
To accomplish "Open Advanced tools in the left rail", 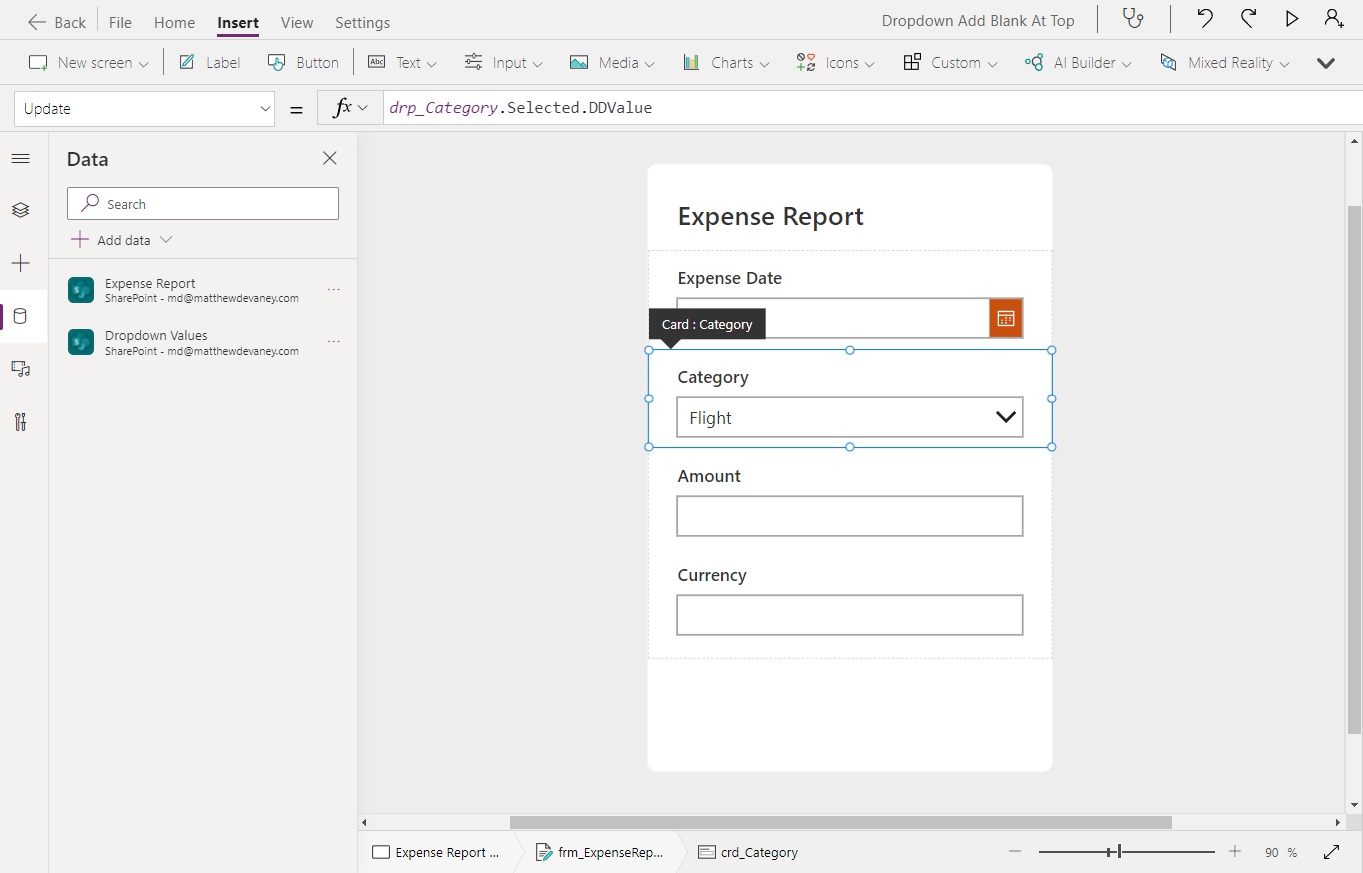I will point(21,422).
